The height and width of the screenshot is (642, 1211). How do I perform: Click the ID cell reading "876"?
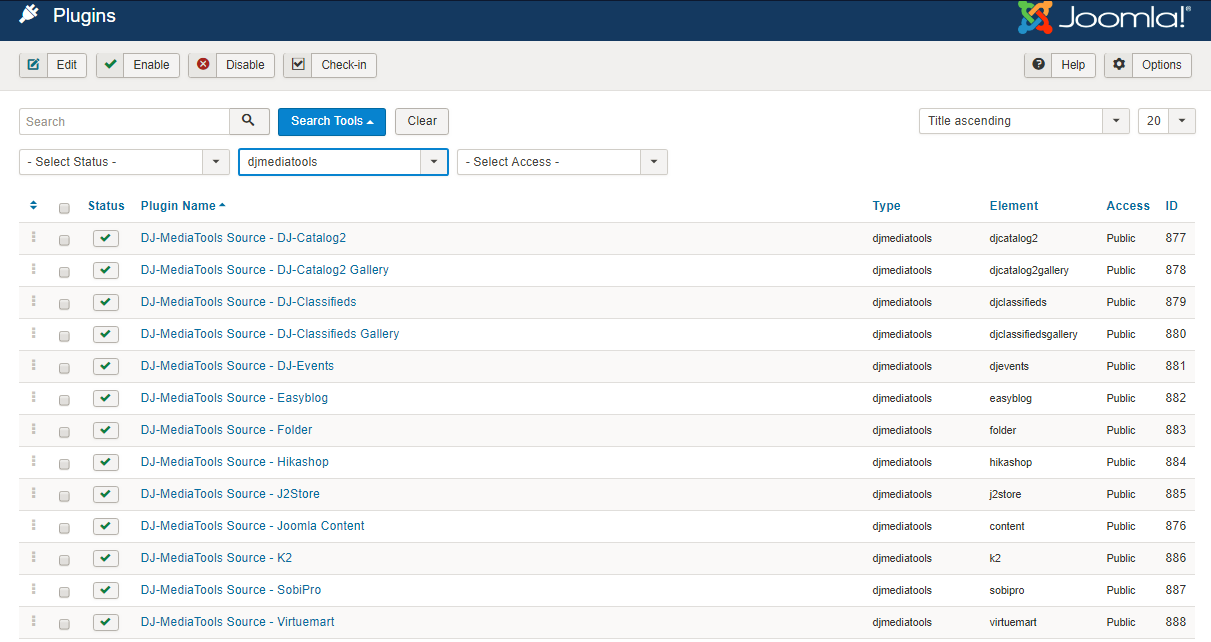(x=1175, y=526)
